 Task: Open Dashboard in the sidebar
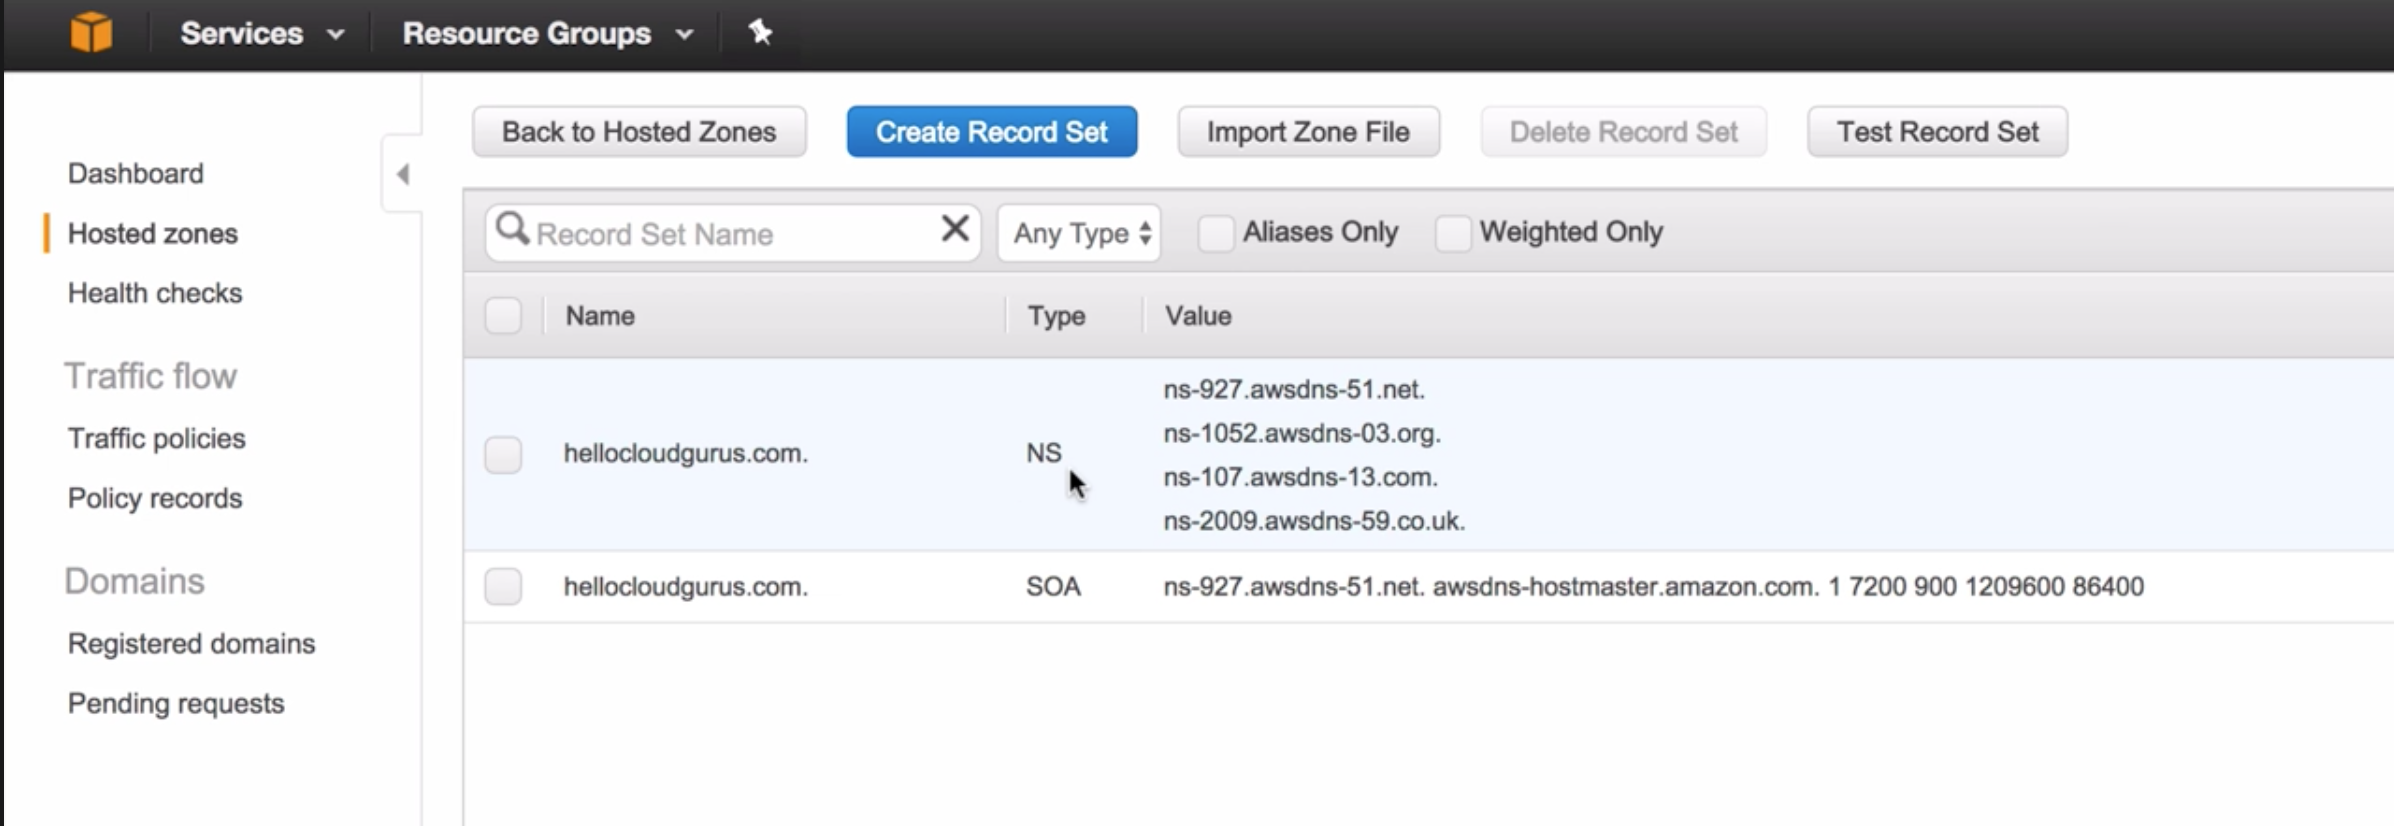click(x=136, y=174)
